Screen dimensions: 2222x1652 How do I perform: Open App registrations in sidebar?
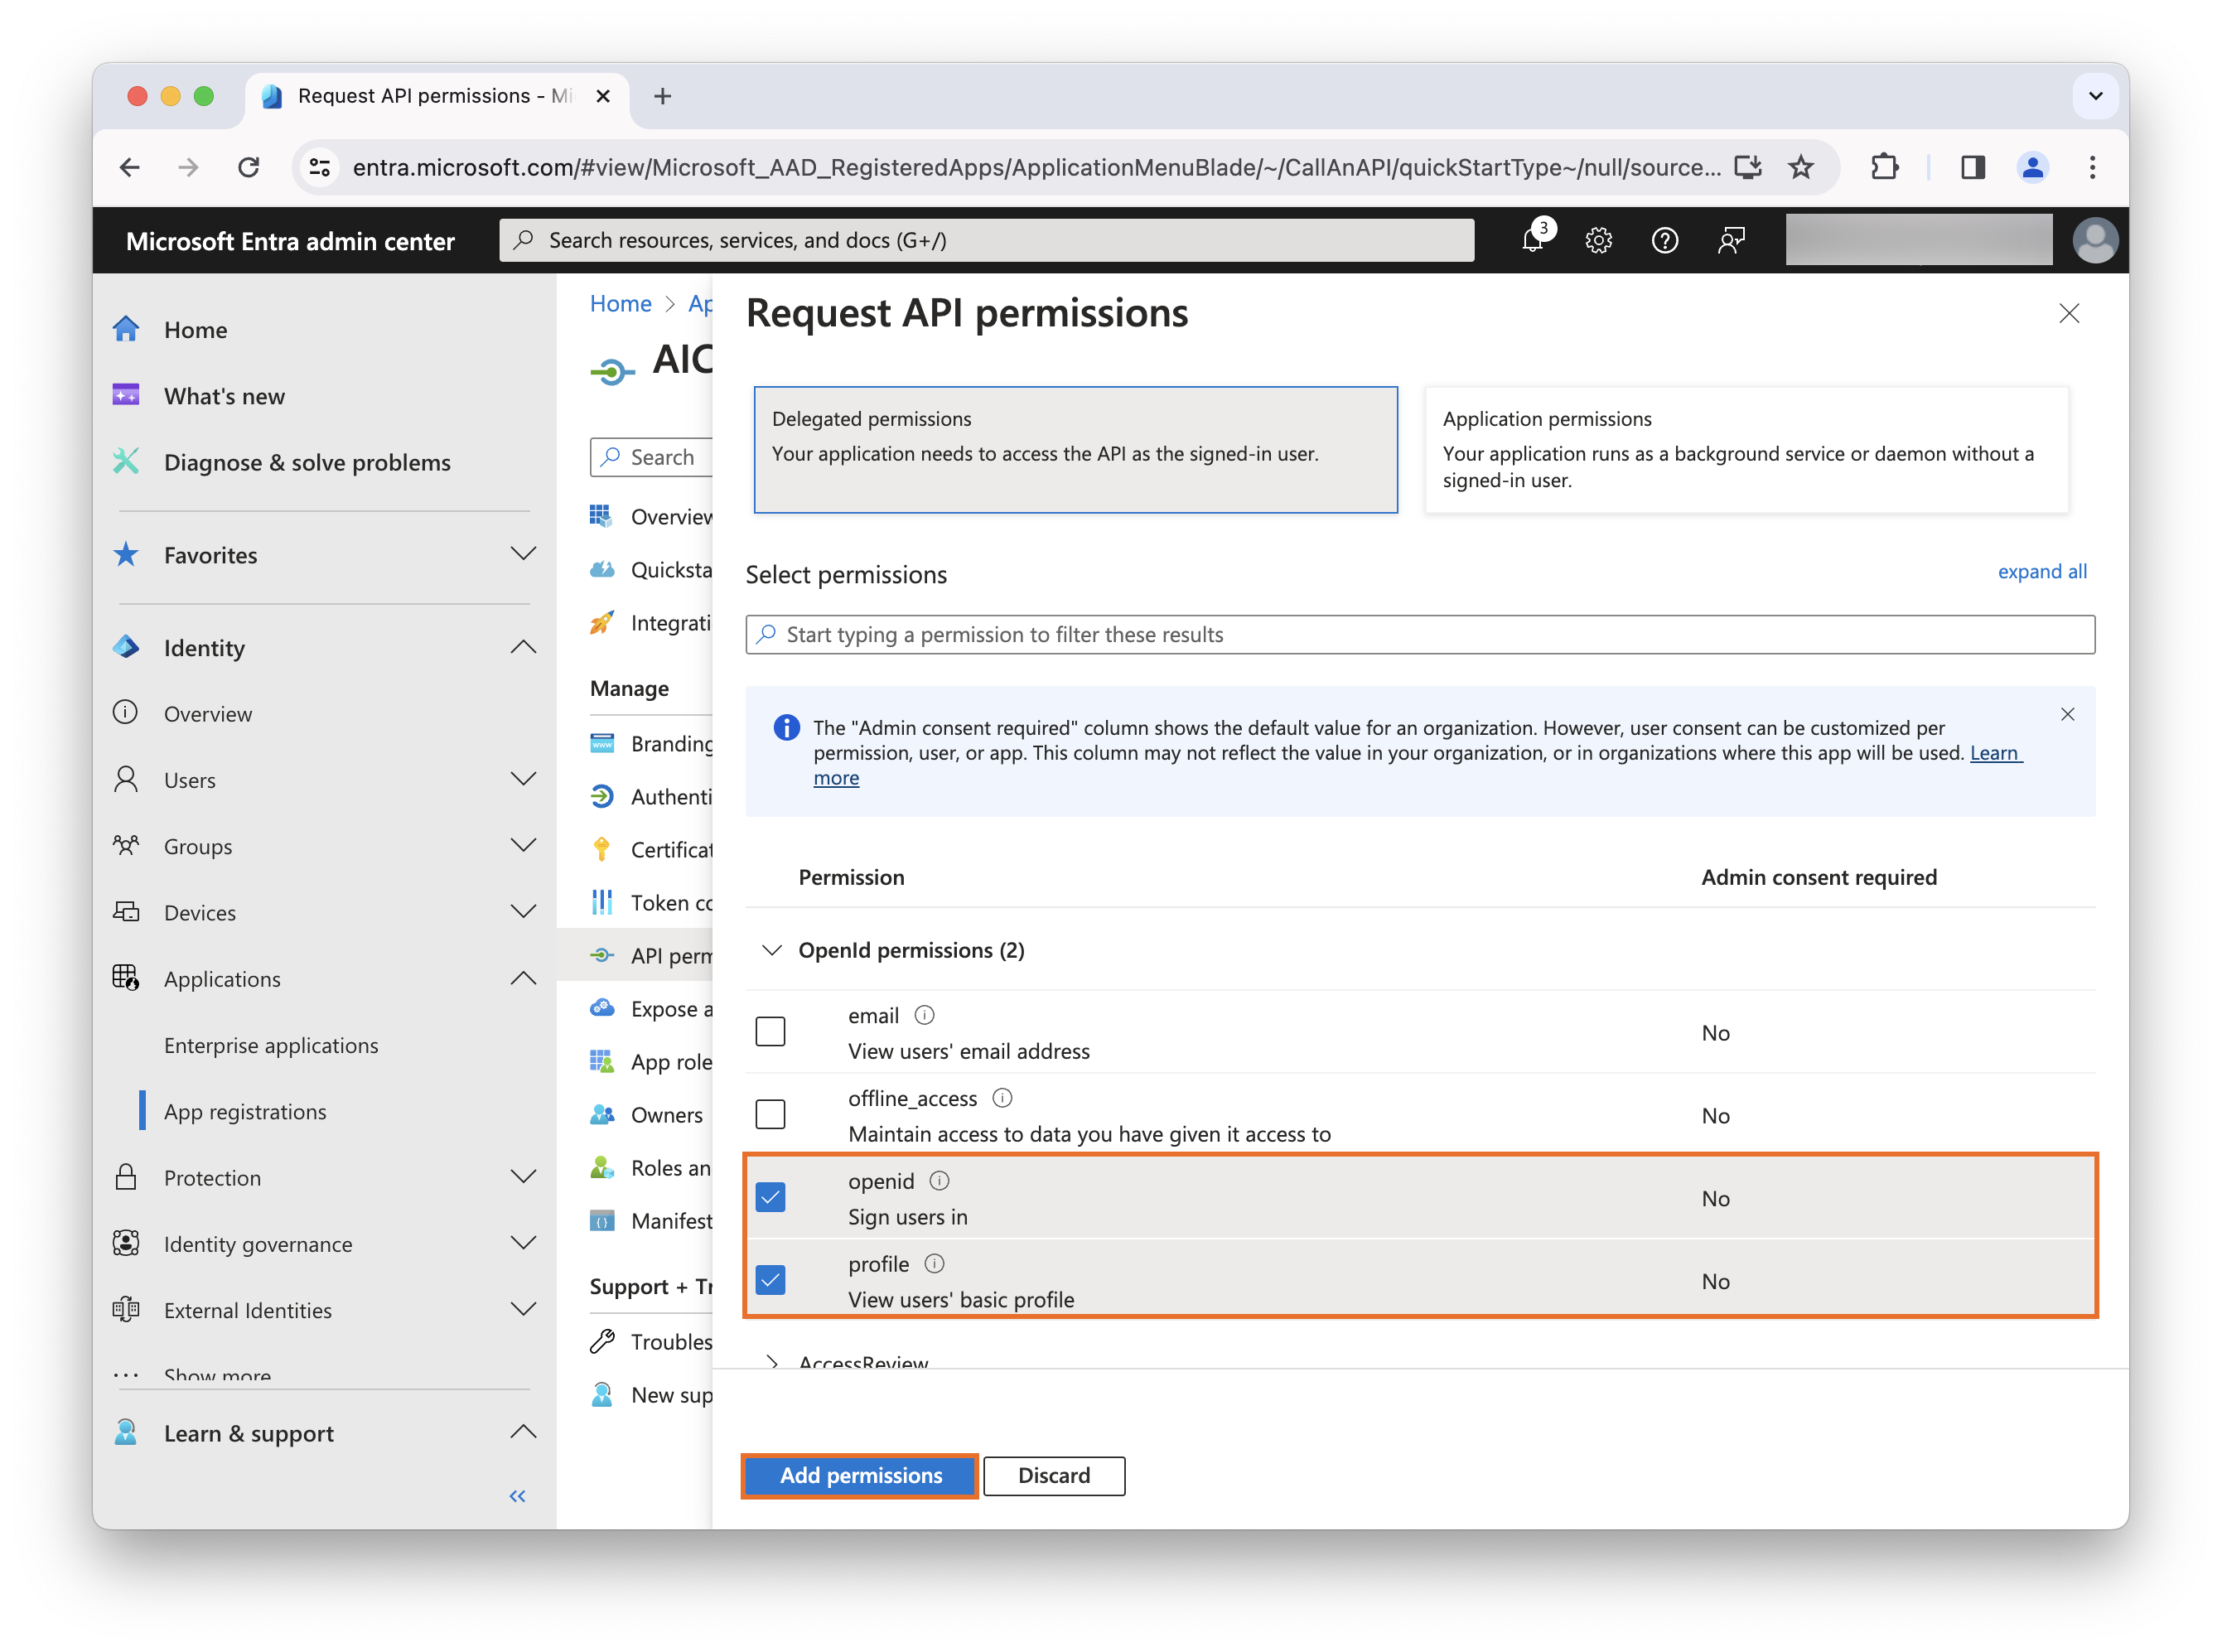(x=244, y=1111)
